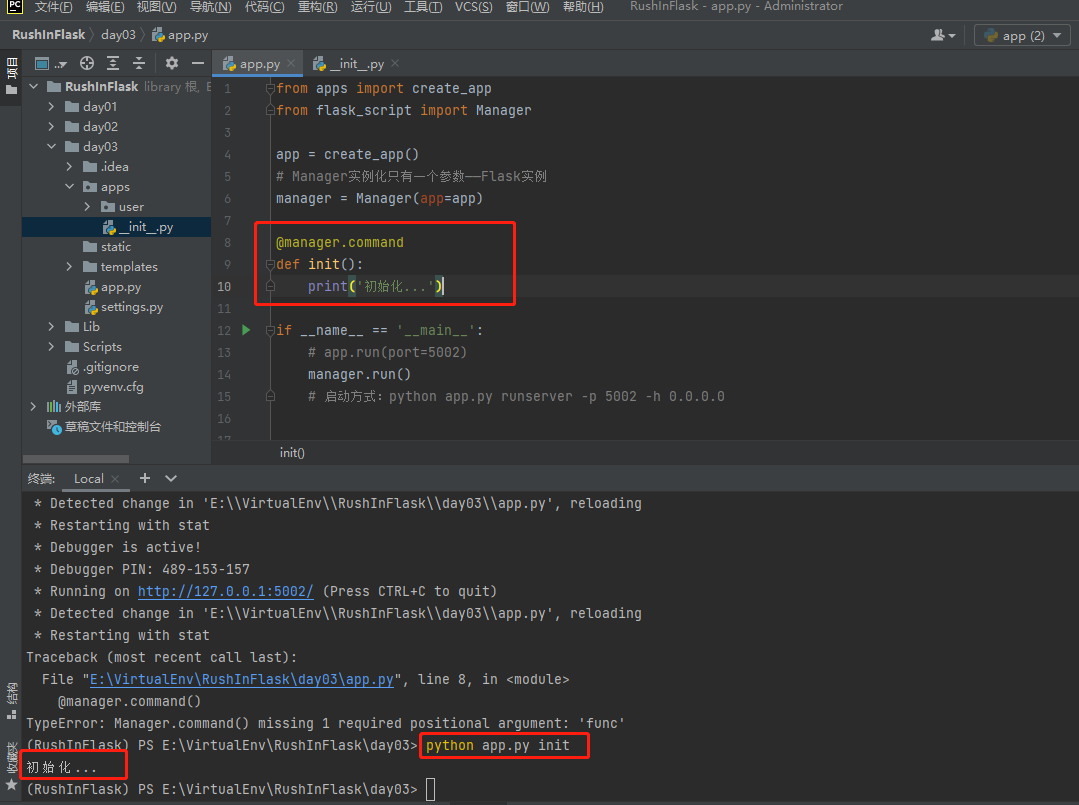The width and height of the screenshot is (1079, 805).
Task: Collapse the RushInFlask root folder
Action: click(34, 87)
